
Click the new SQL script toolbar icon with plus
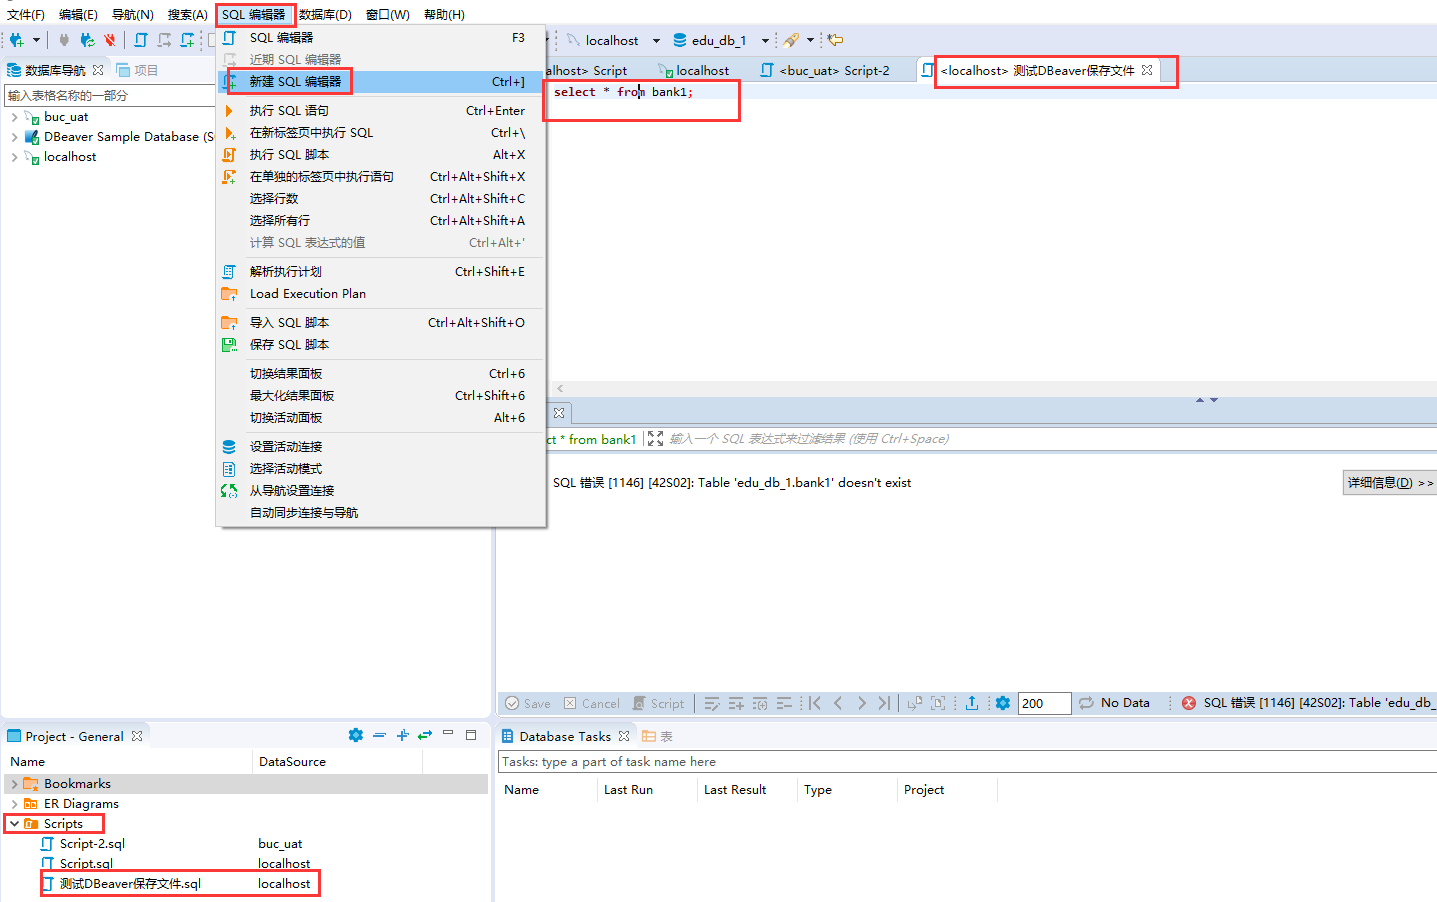coord(187,40)
